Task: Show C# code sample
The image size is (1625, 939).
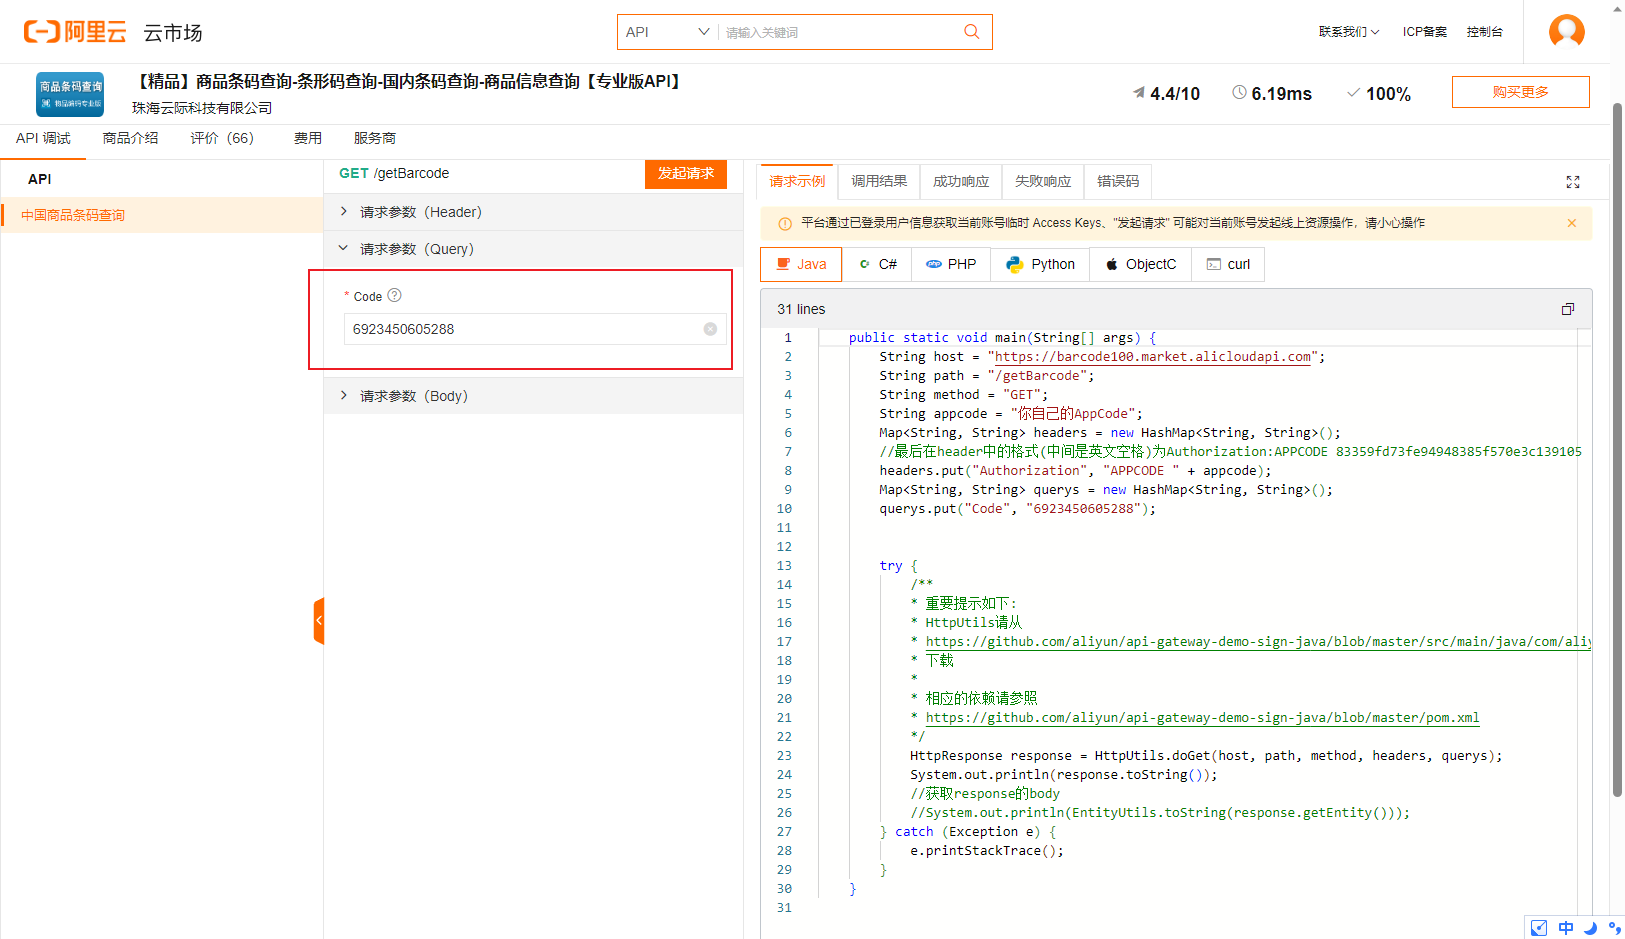Action: tap(878, 264)
